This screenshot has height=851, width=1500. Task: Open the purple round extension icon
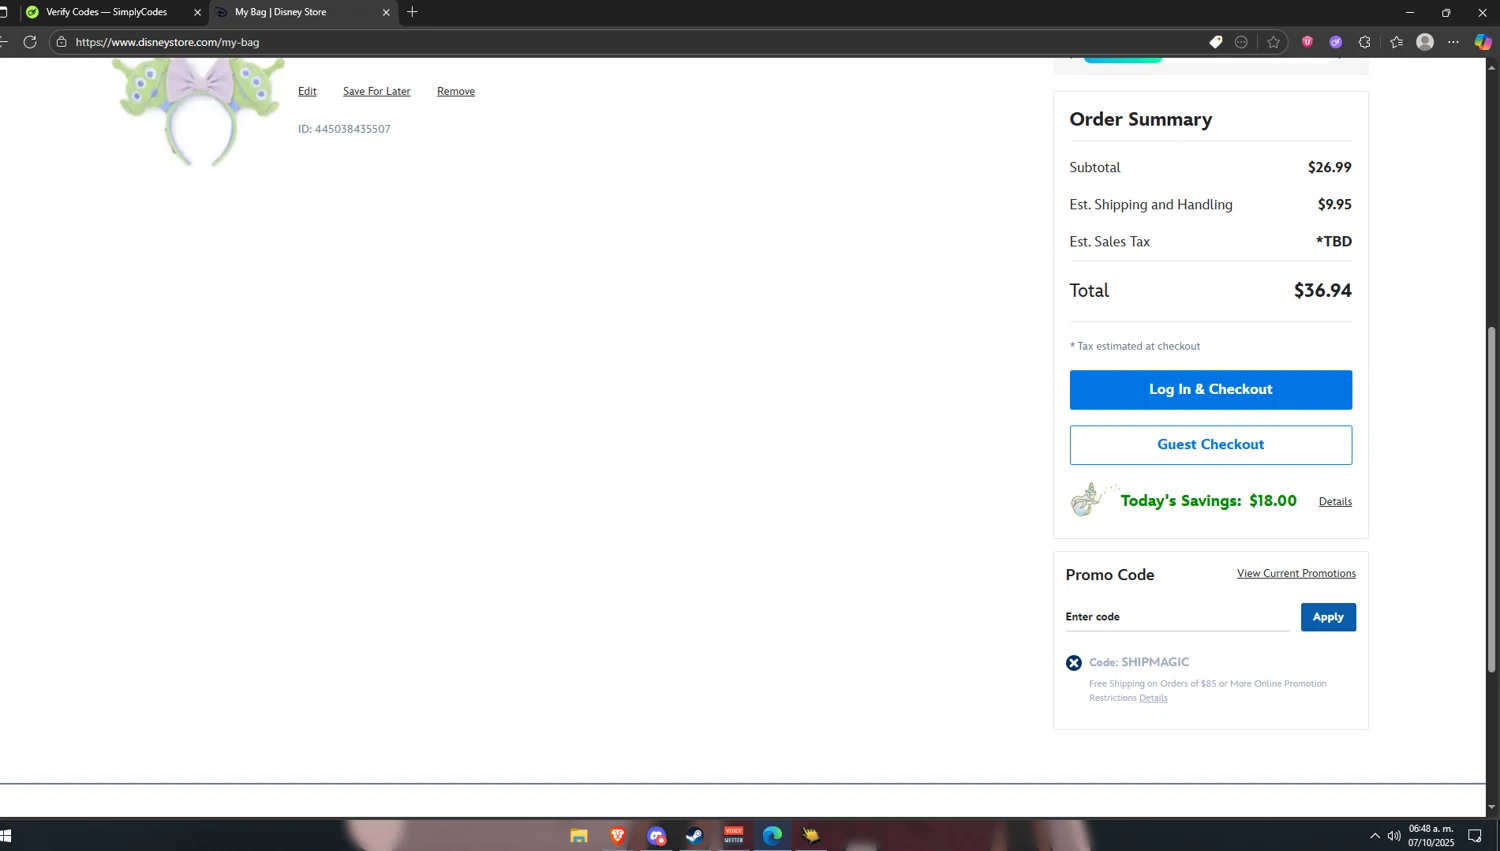point(1336,42)
